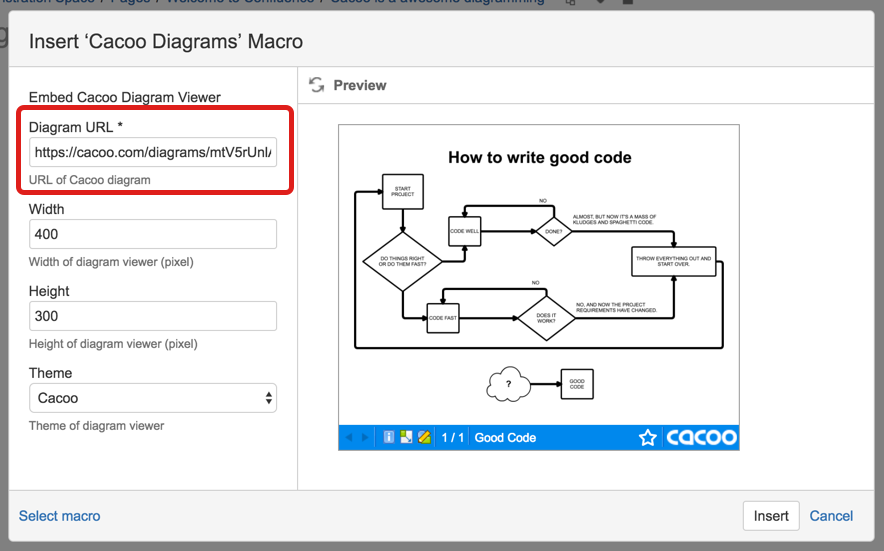
Task: Click the 'GOOD CODE' box in diagram
Action: click(x=577, y=384)
